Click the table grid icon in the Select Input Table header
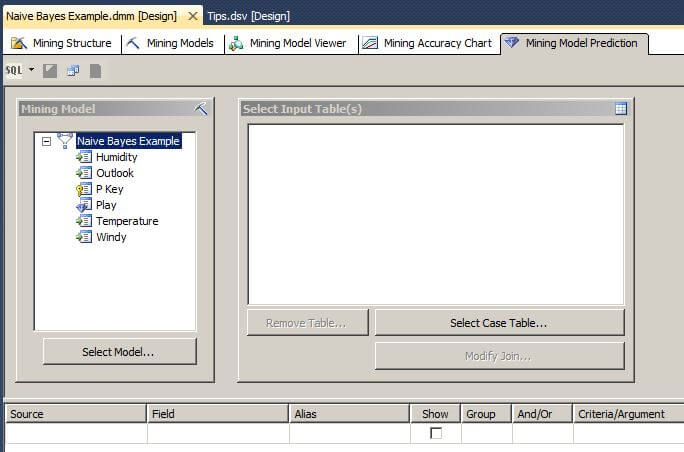Viewport: 684px width, 452px height. point(621,109)
